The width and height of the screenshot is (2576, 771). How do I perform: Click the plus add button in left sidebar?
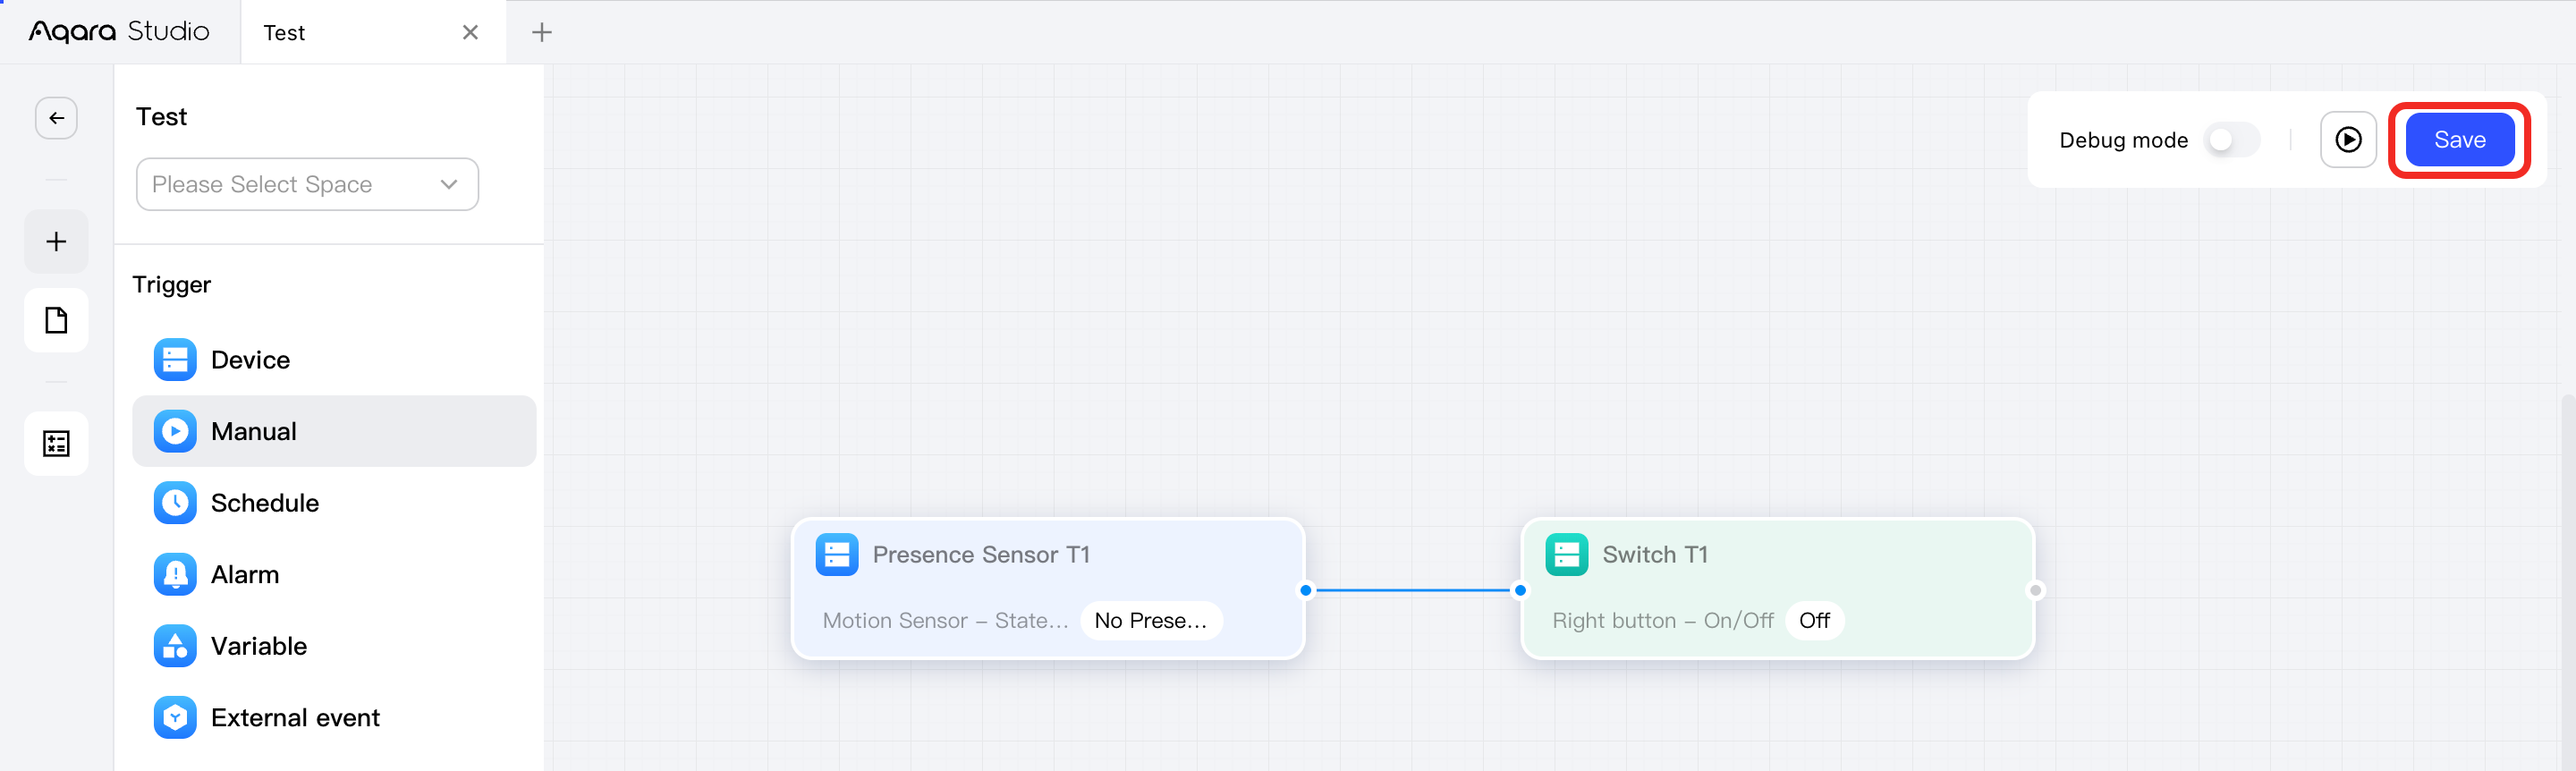coord(56,241)
